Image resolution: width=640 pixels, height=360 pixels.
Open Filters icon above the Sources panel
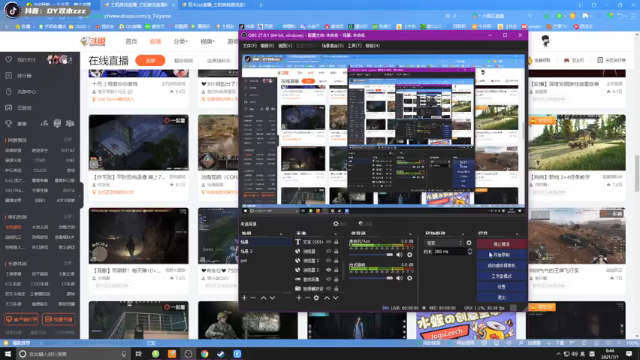pos(361,224)
